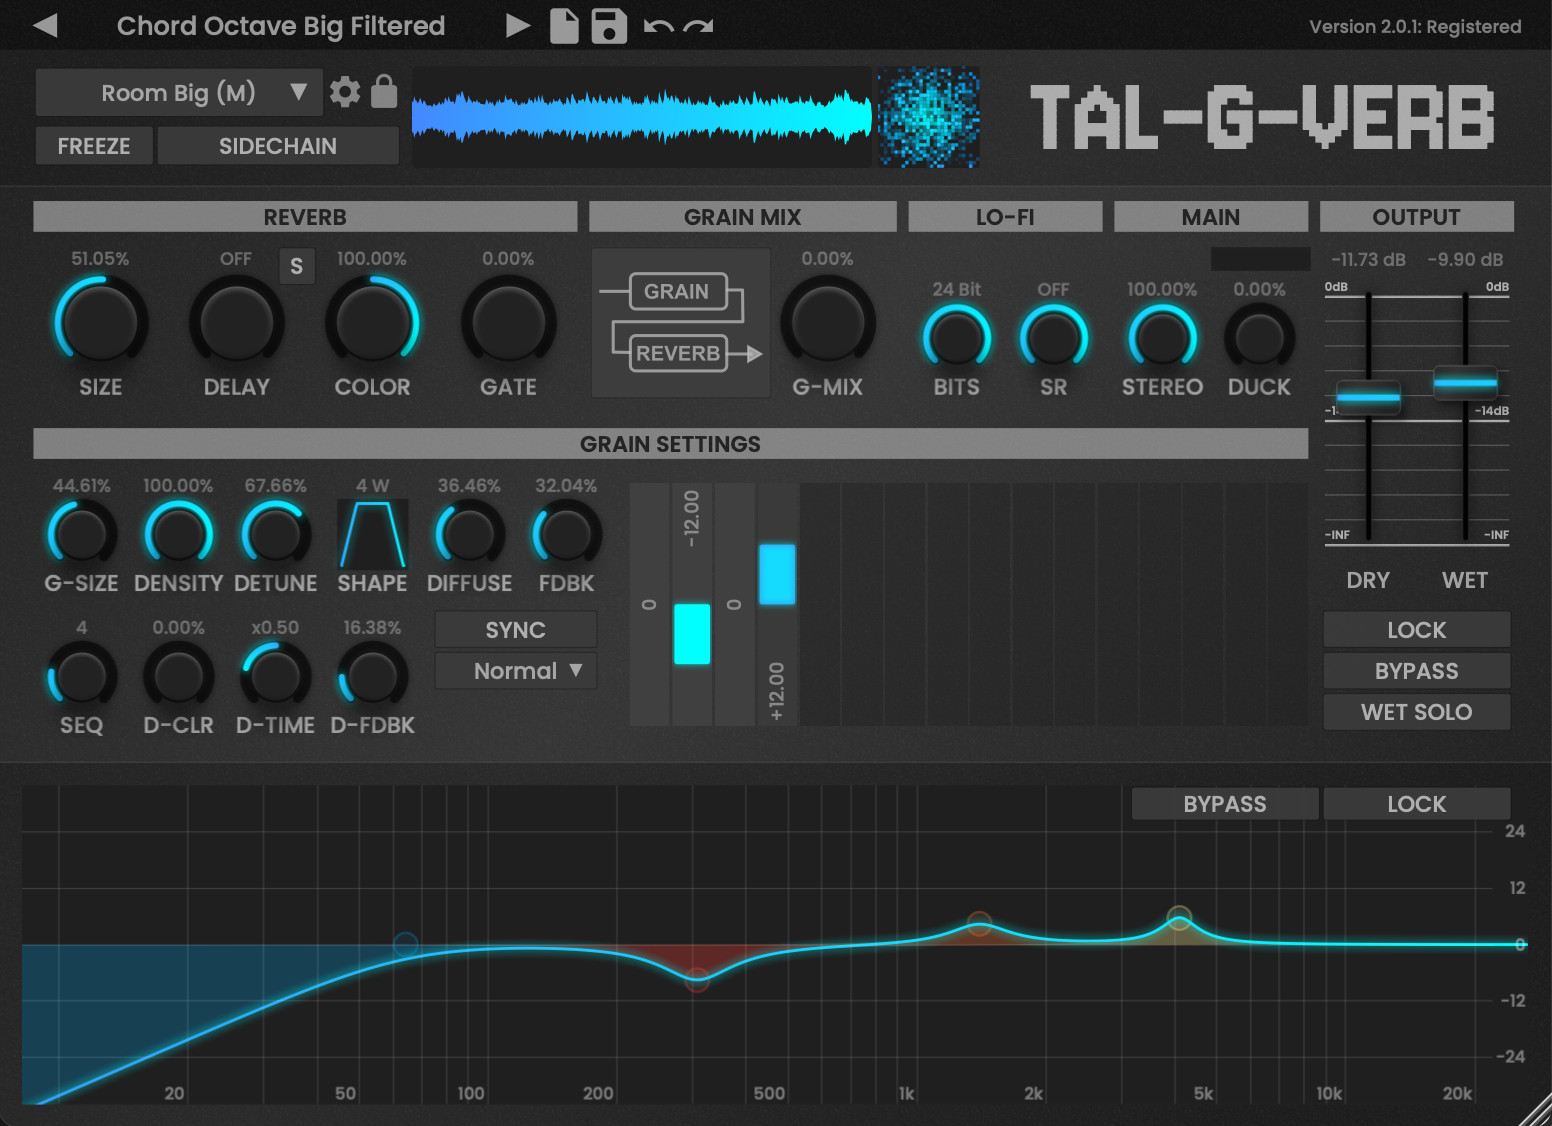This screenshot has height=1126, width=1552.
Task: Open settings gear next to Room Big
Action: click(x=345, y=92)
